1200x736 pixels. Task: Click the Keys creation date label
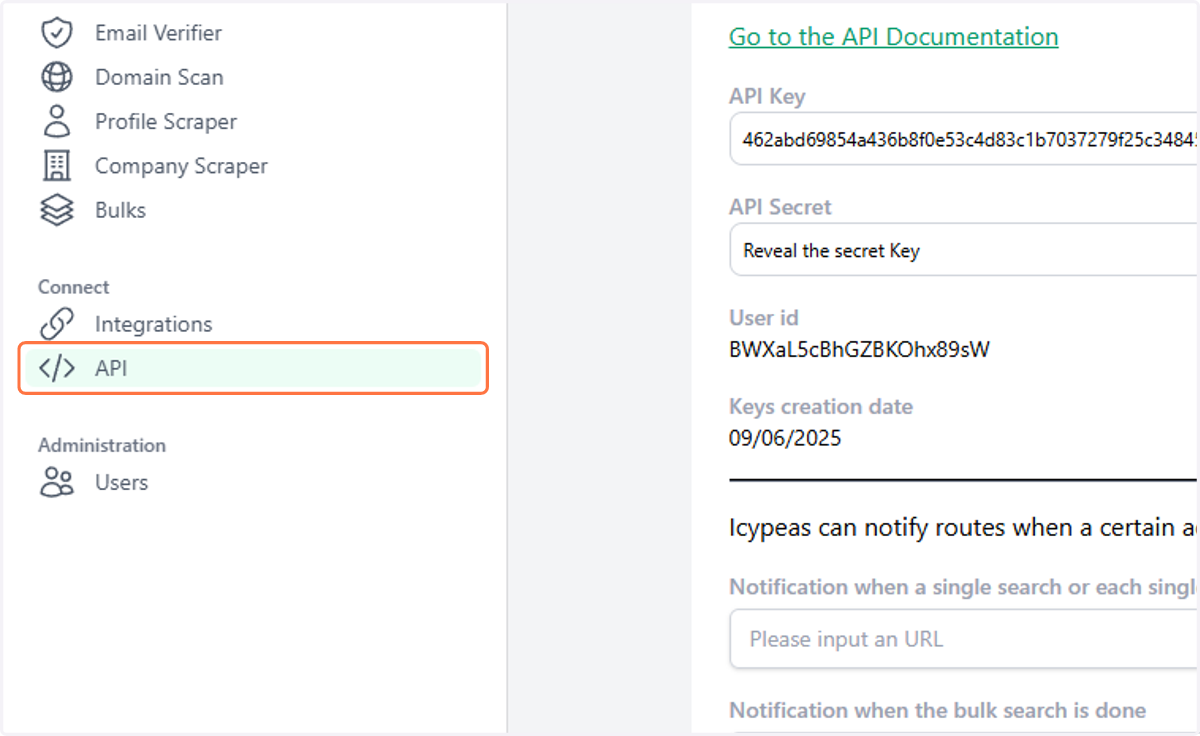tap(821, 407)
